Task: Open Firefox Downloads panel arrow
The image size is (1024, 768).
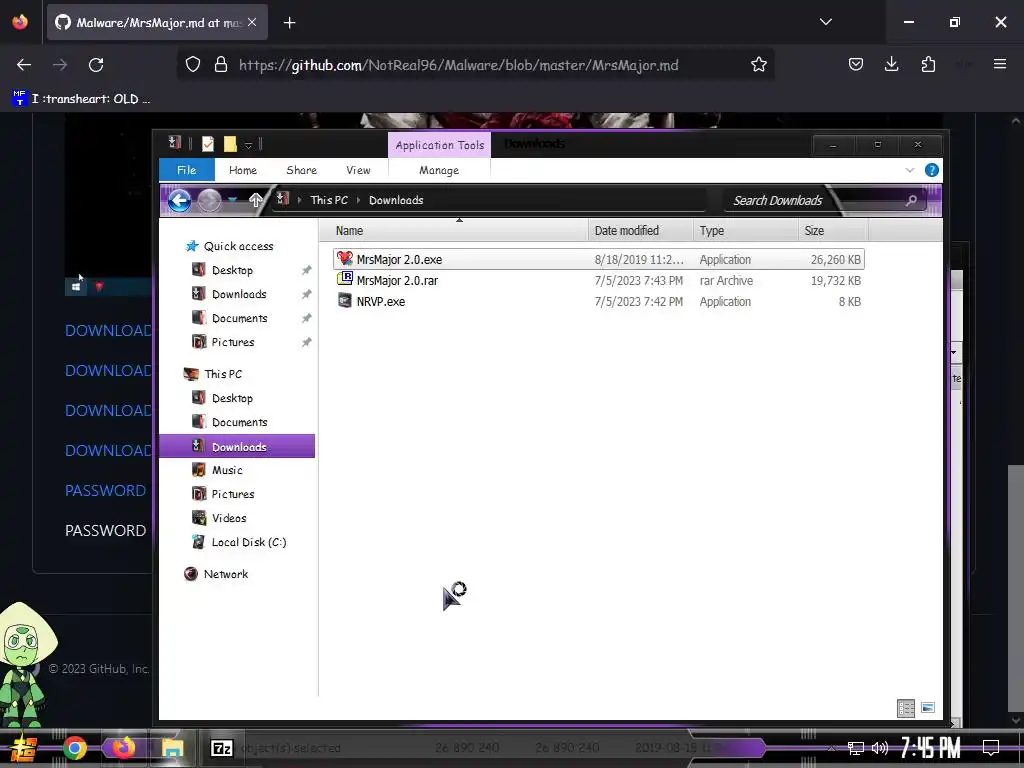Action: click(x=891, y=64)
